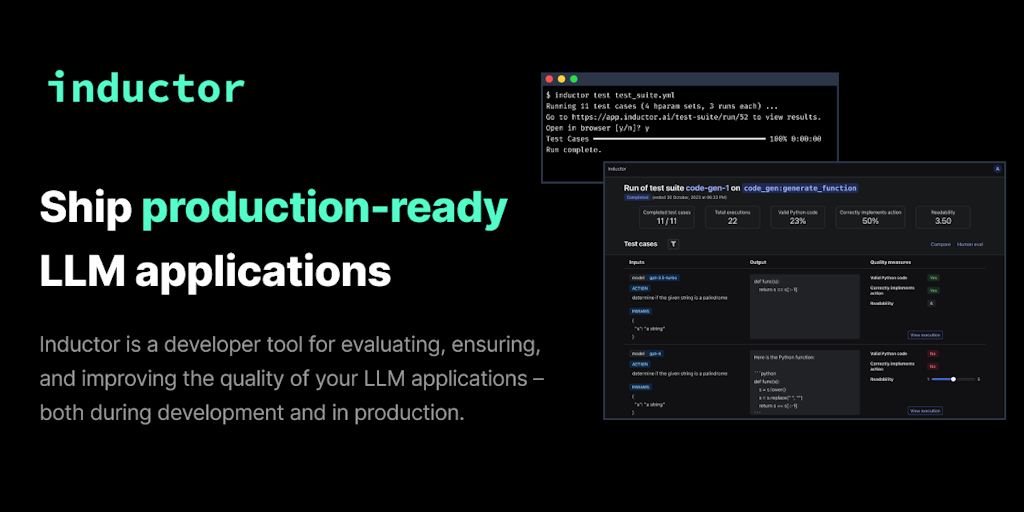Maximize the terminal using the green button
The image size is (1024, 512).
[x=574, y=79]
